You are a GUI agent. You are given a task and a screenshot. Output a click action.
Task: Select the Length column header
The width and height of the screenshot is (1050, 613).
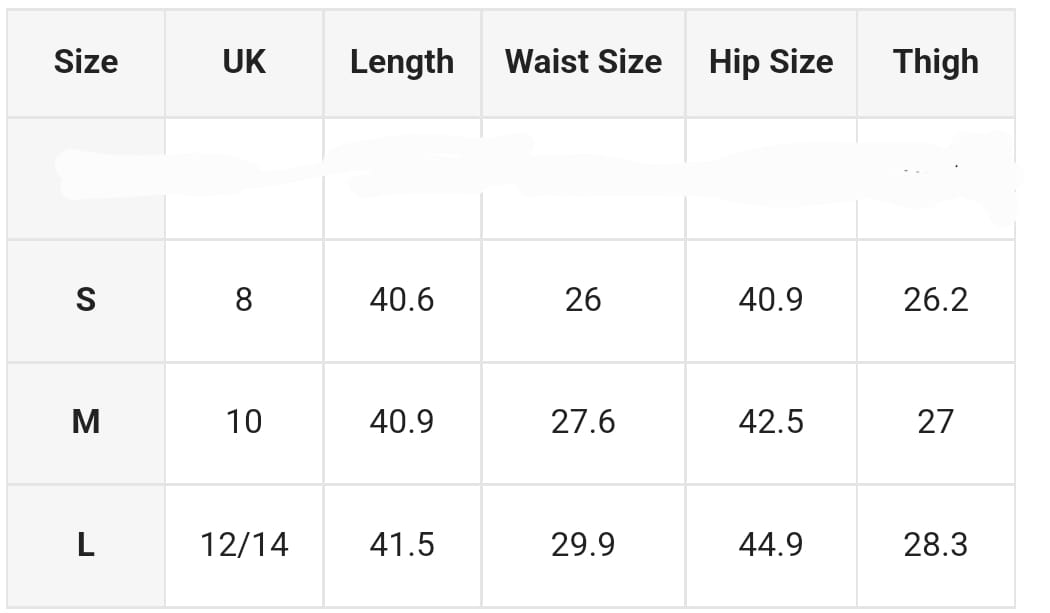pos(402,62)
